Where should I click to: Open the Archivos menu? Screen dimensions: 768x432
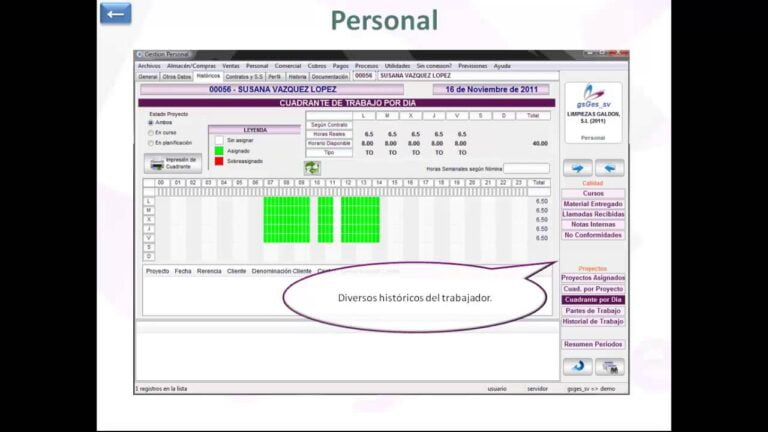148,66
